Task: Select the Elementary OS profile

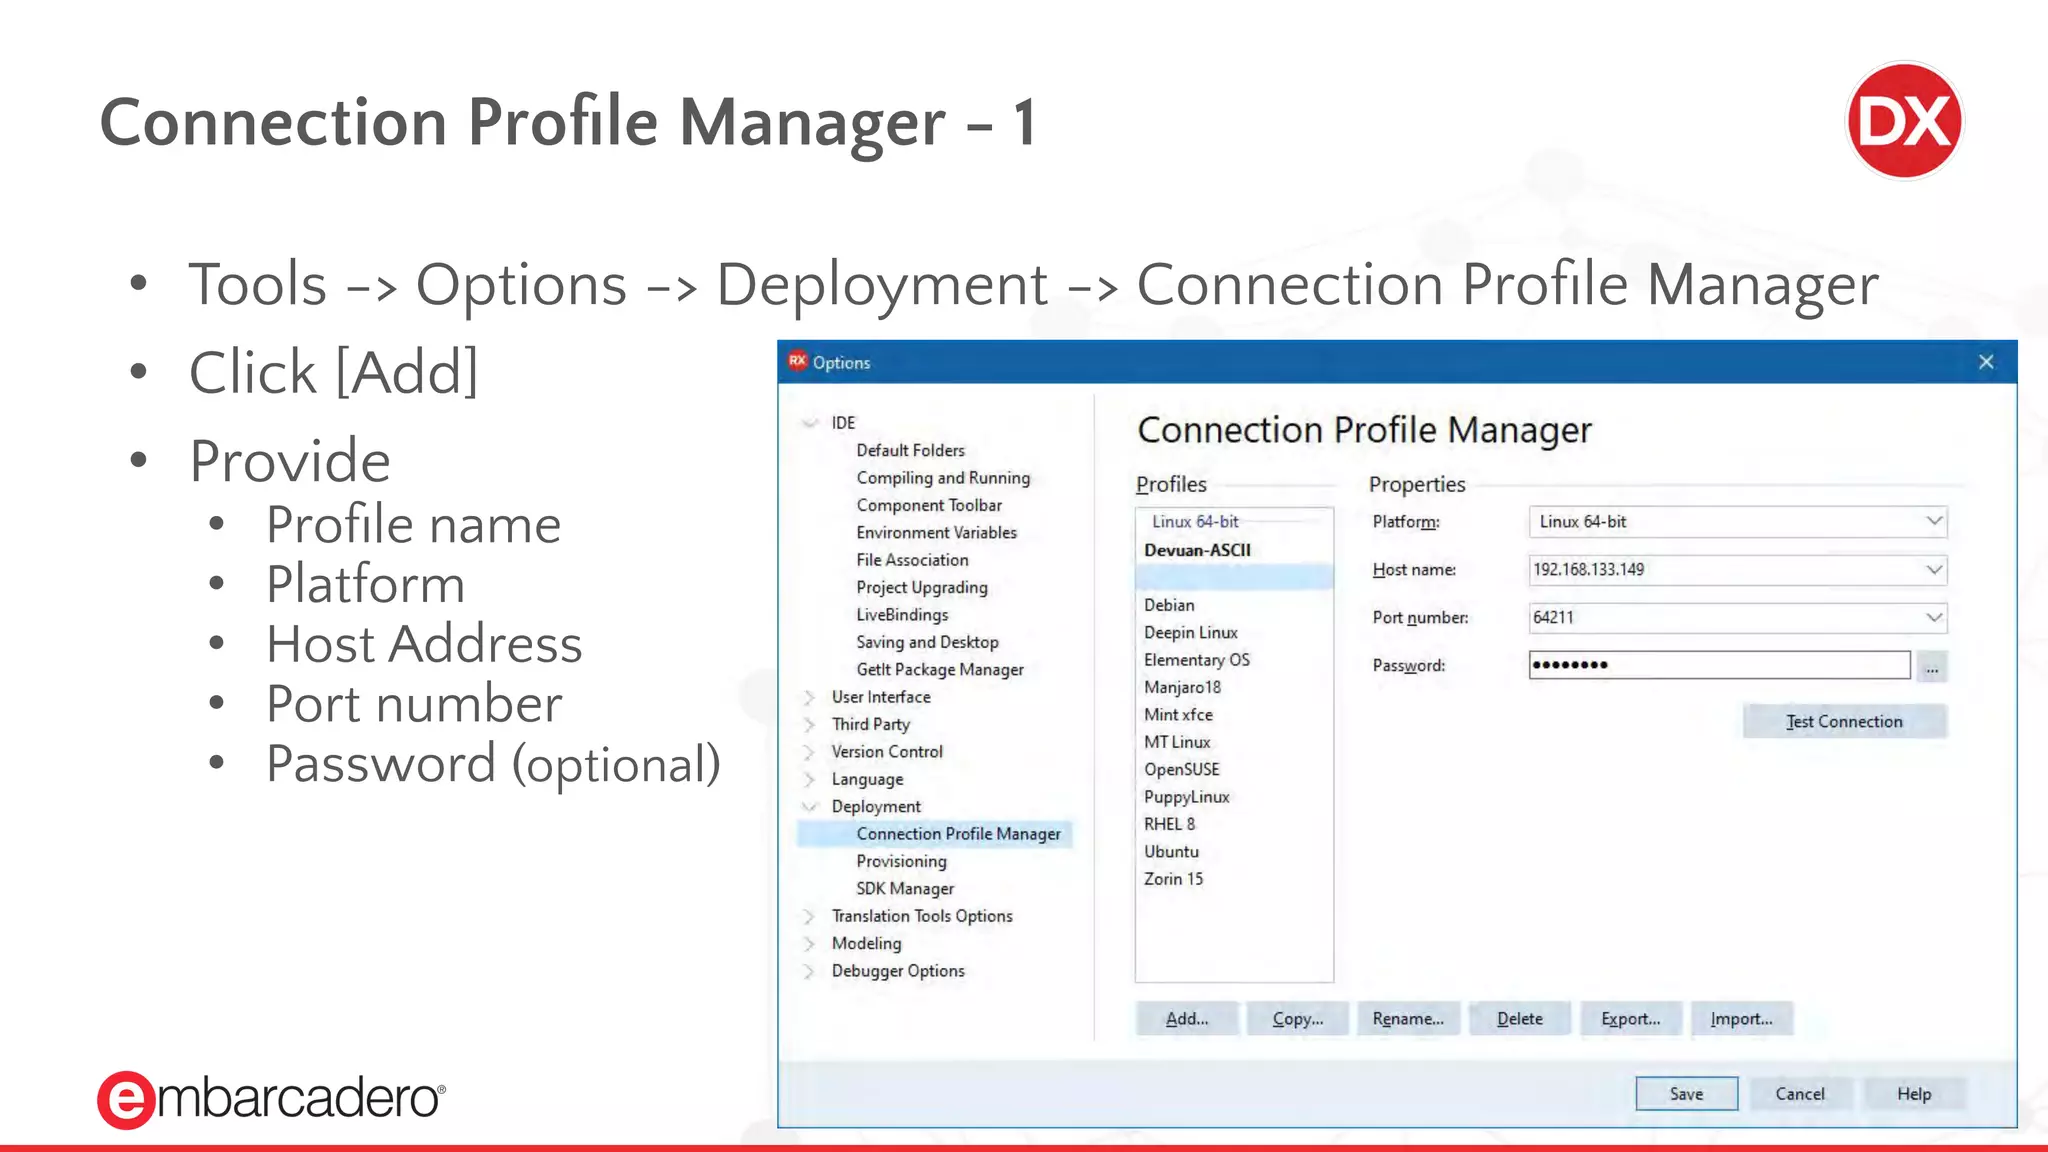Action: point(1197,660)
